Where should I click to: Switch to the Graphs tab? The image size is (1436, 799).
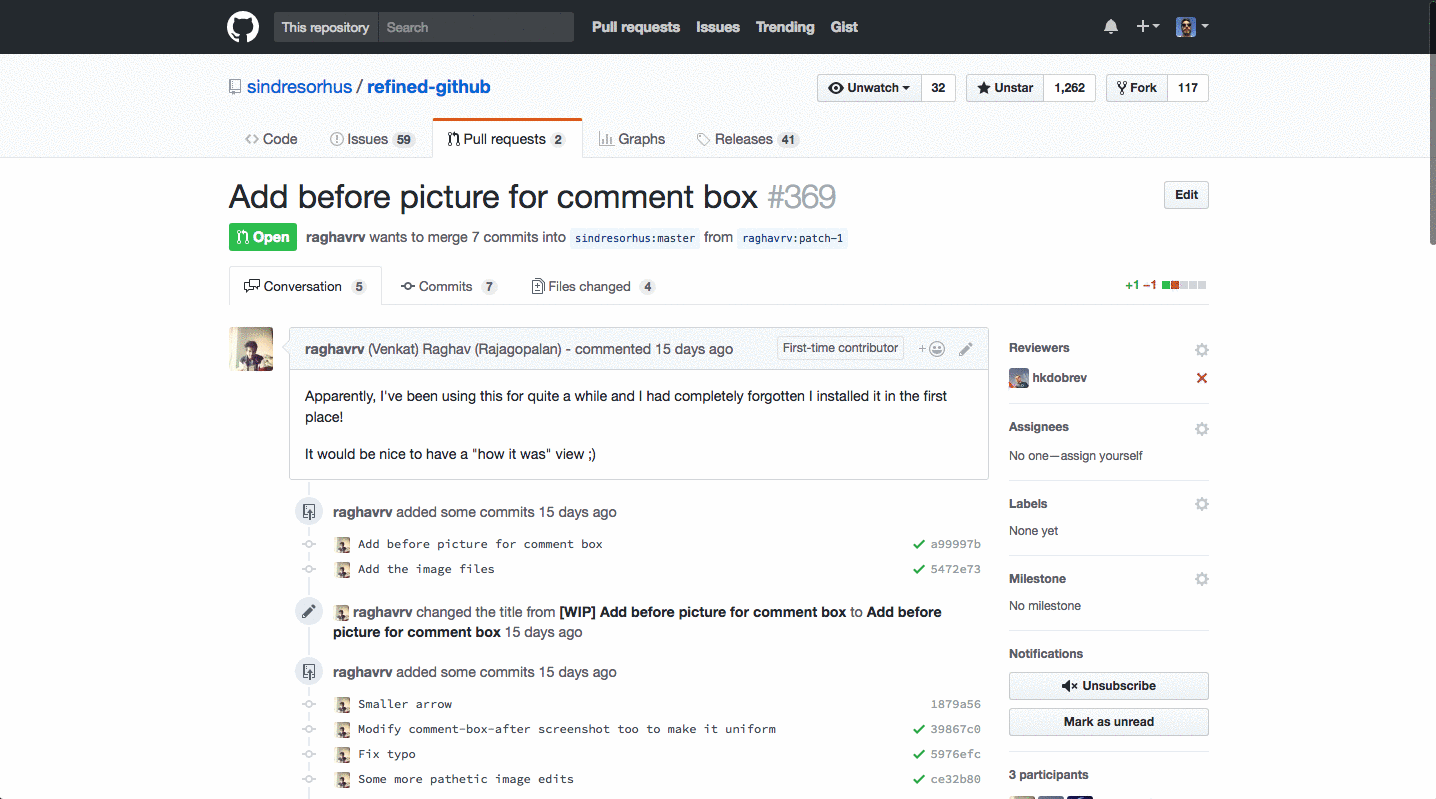point(632,139)
